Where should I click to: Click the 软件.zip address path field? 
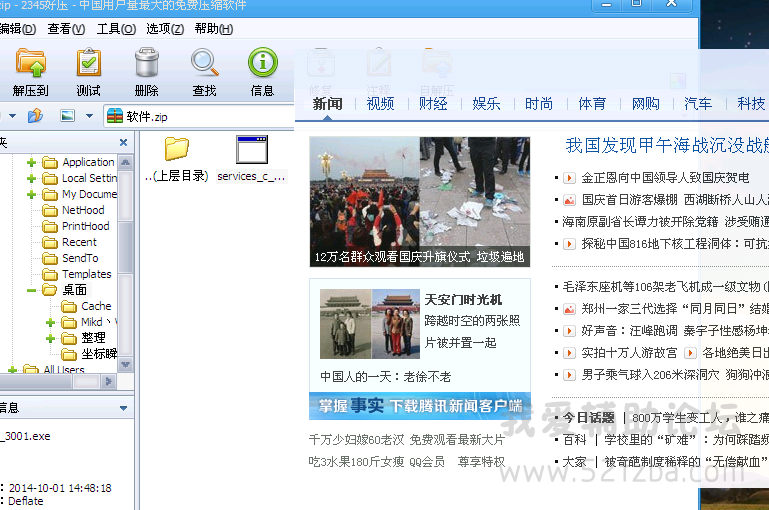(x=199, y=117)
